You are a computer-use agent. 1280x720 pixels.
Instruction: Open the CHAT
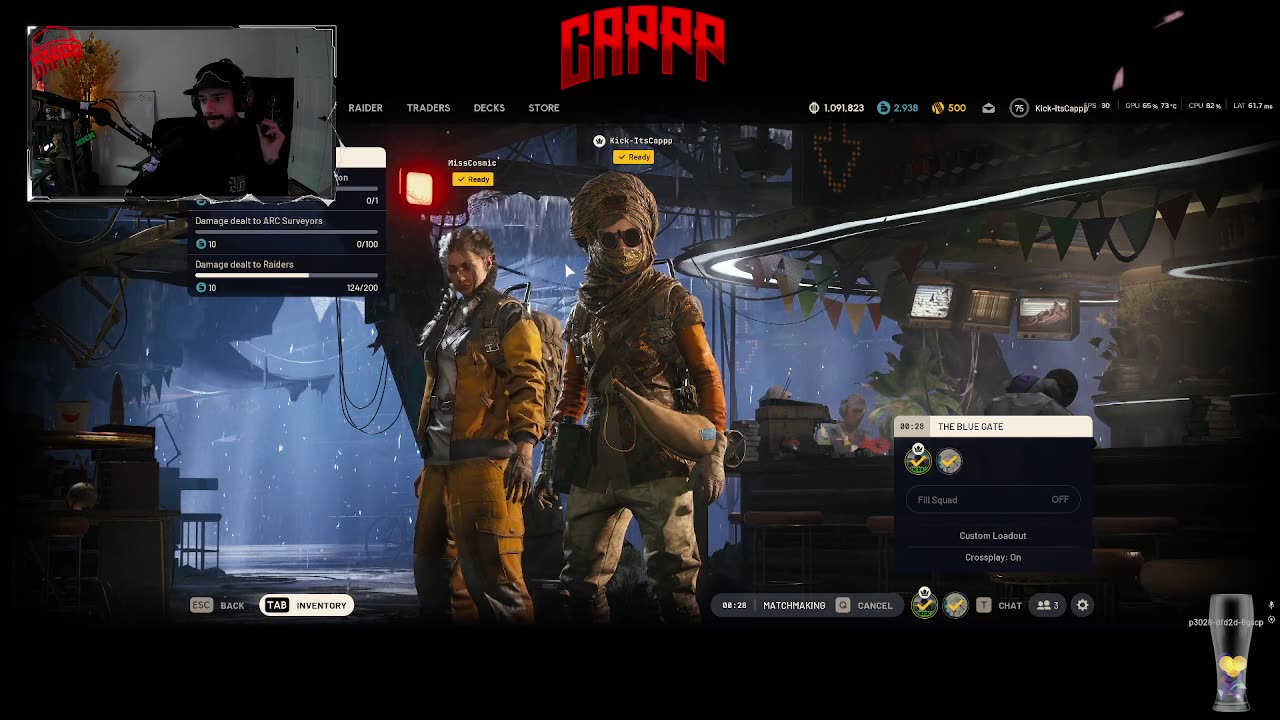[1010, 606]
